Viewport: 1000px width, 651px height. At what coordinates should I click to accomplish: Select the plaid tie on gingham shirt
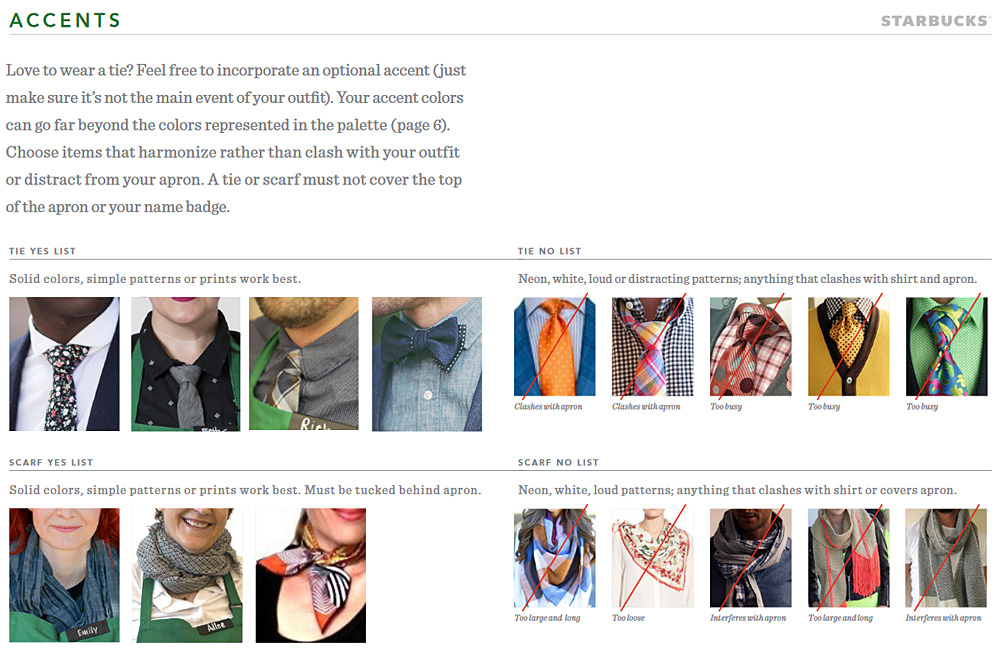point(652,347)
